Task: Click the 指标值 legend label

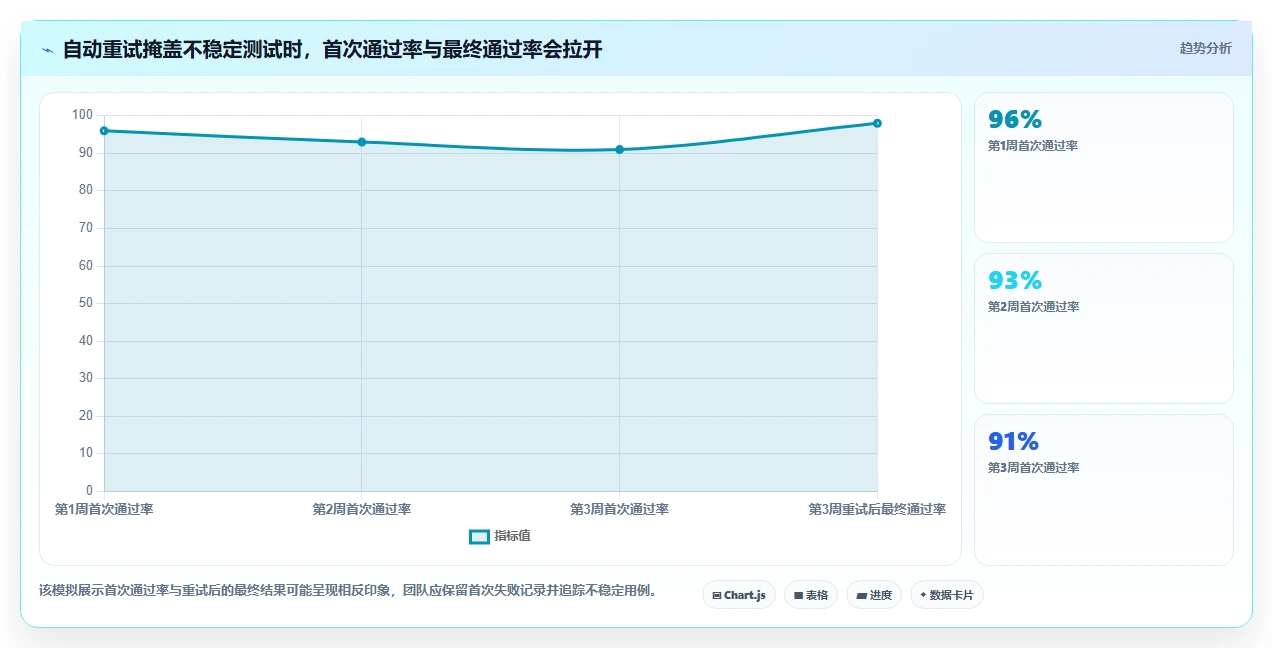Action: (512, 537)
